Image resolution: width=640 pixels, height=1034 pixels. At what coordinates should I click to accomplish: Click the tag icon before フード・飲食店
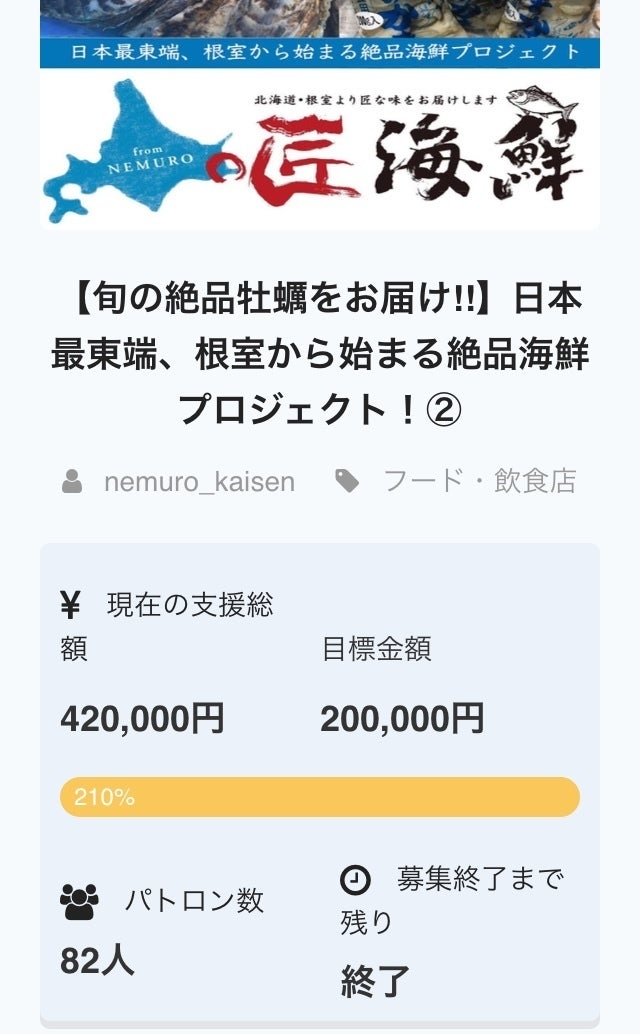click(347, 481)
